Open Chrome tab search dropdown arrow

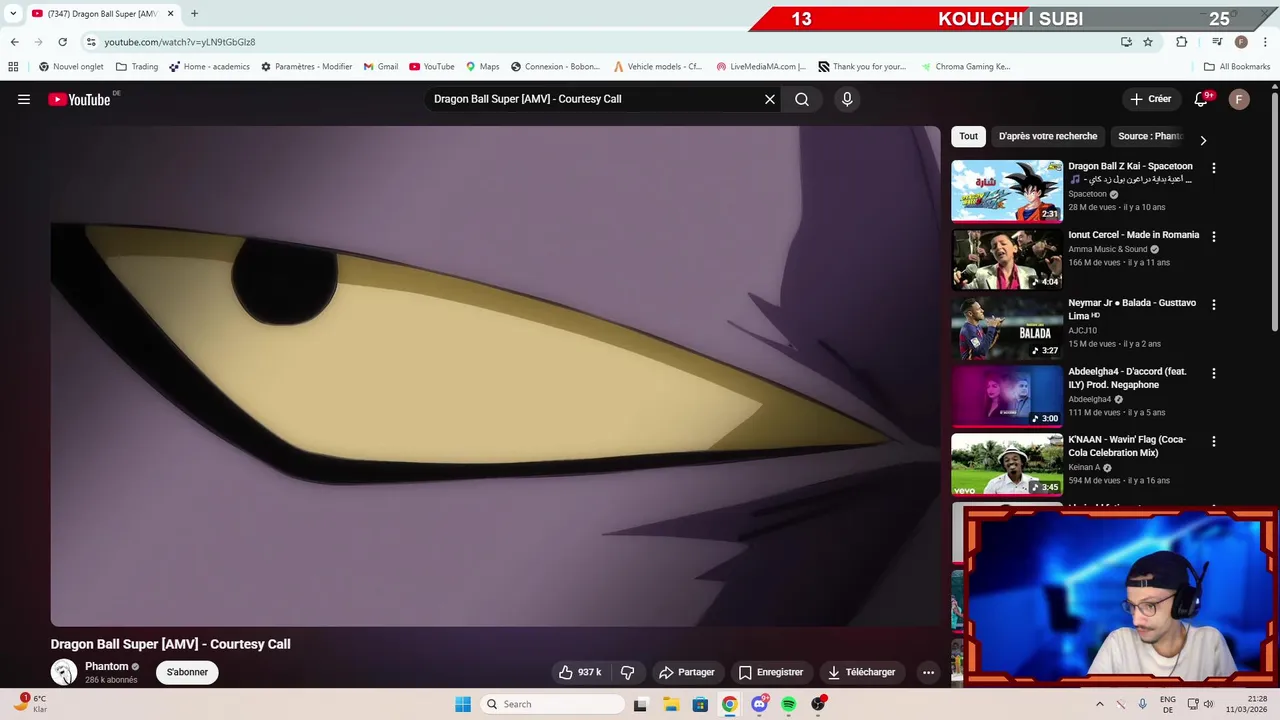[13, 14]
